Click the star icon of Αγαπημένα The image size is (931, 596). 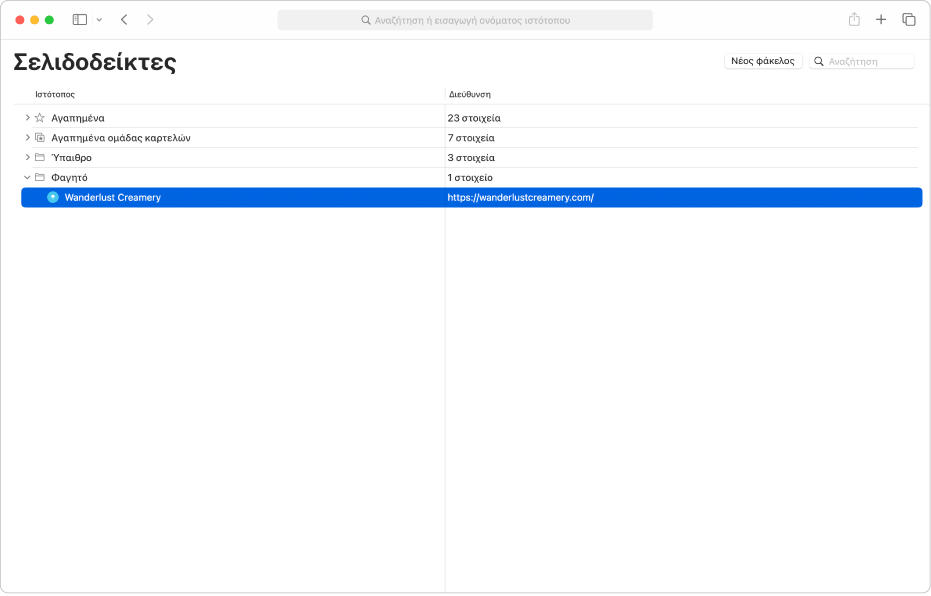[x=40, y=118]
